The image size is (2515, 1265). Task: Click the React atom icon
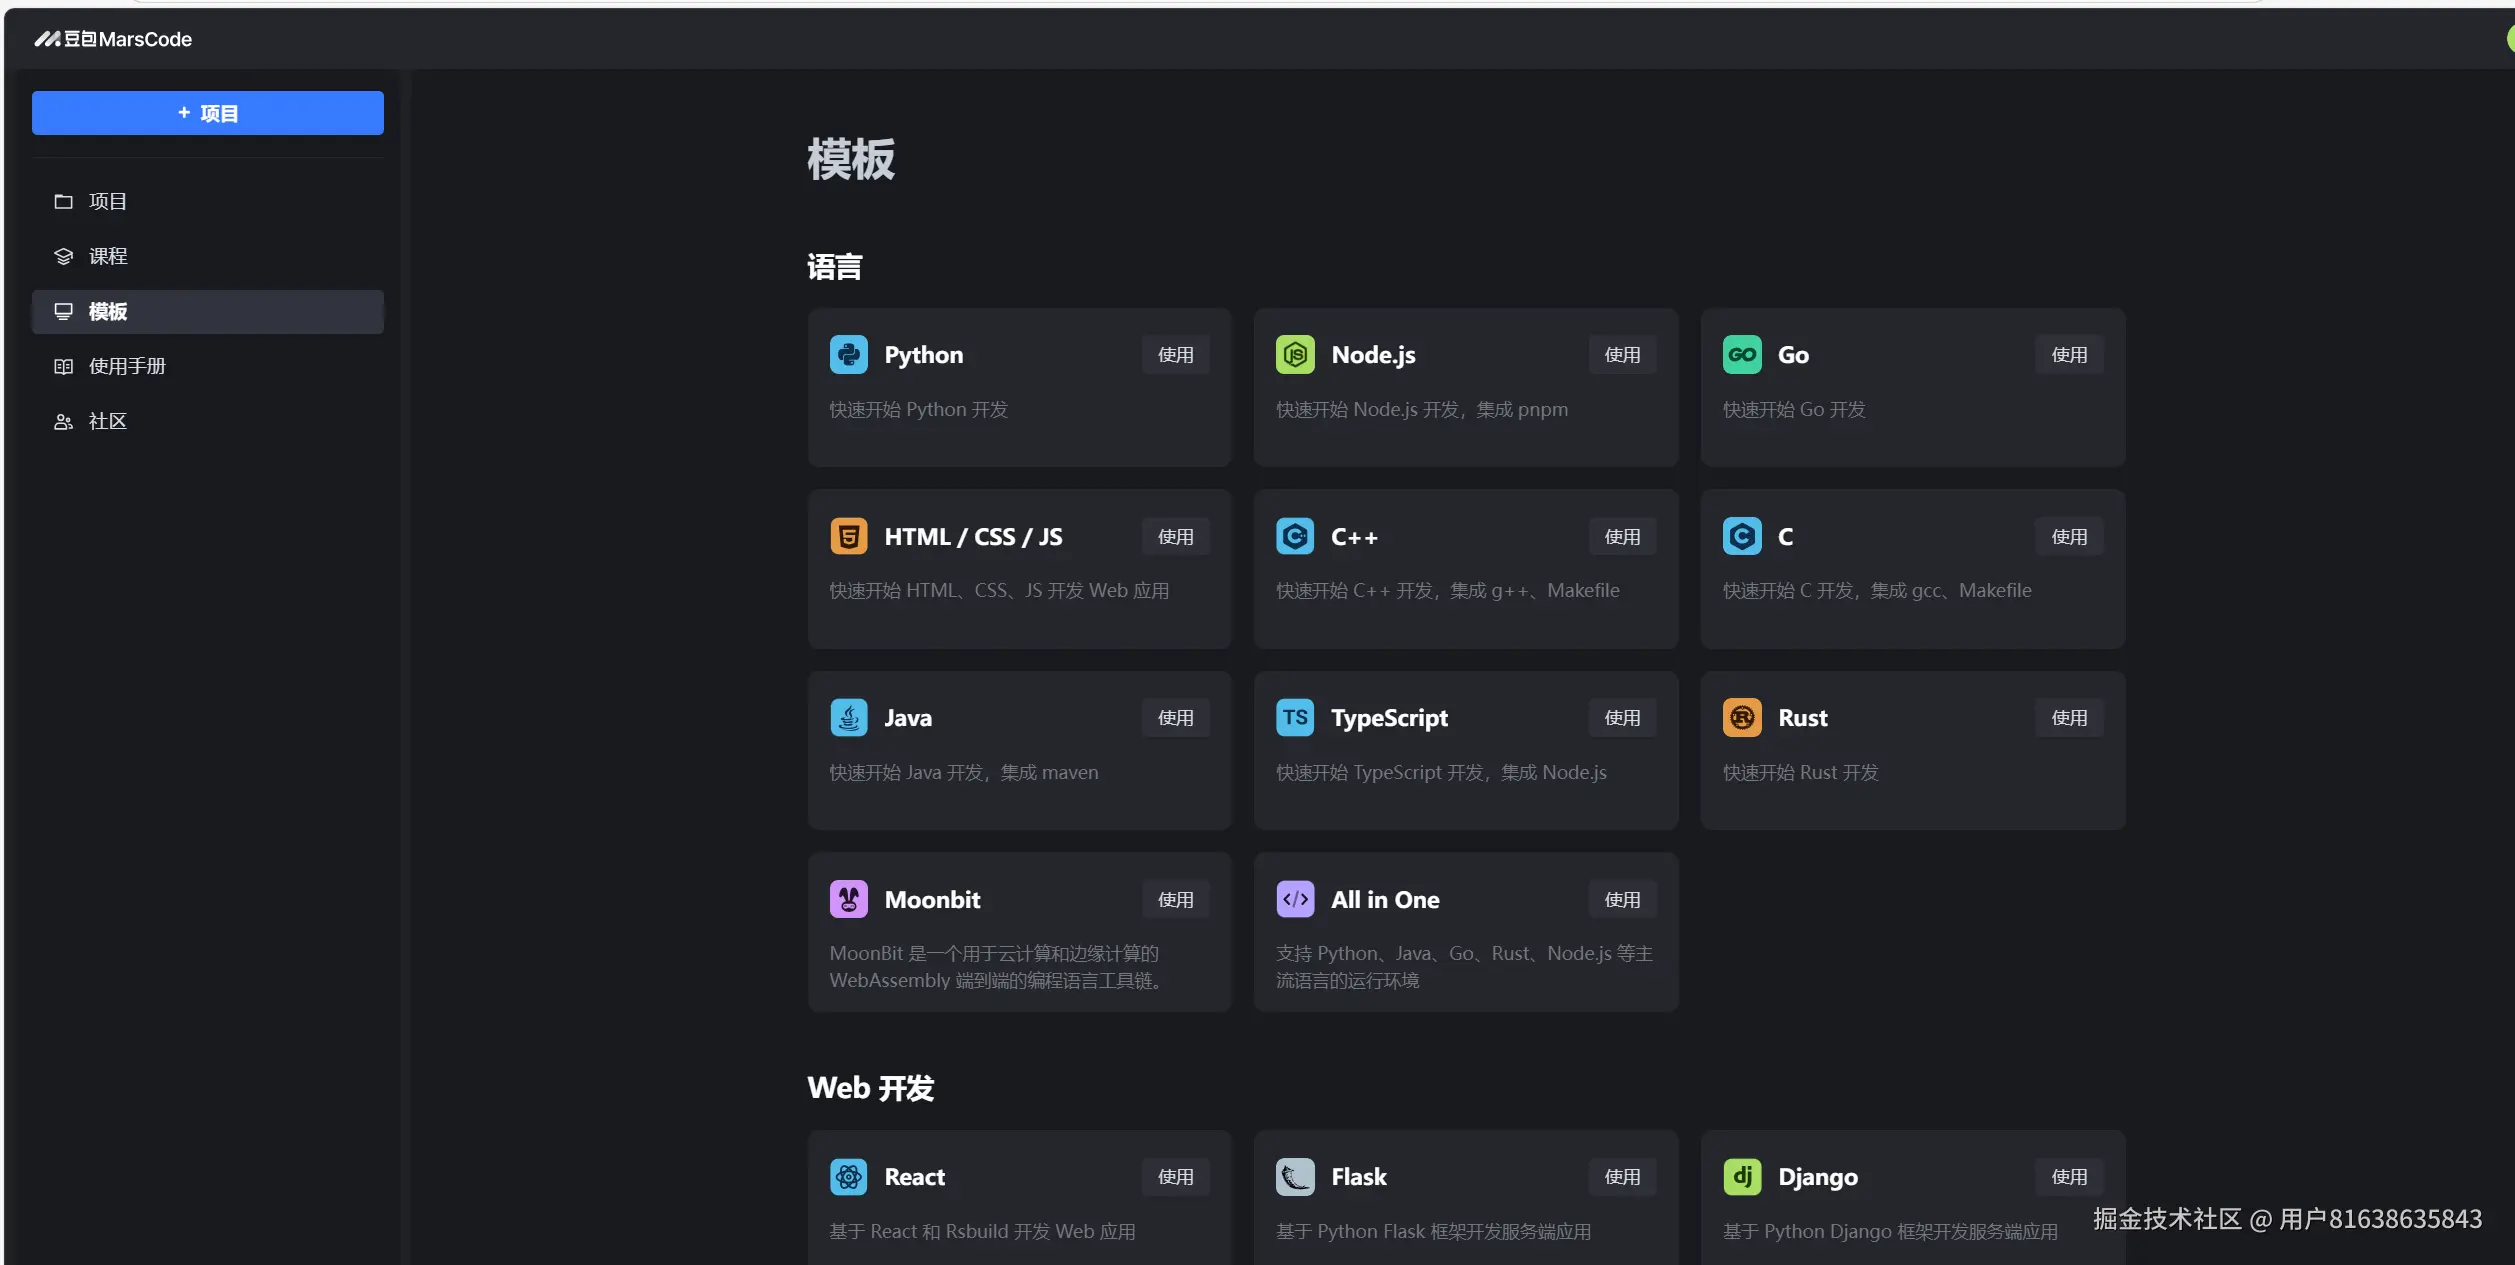point(848,1177)
